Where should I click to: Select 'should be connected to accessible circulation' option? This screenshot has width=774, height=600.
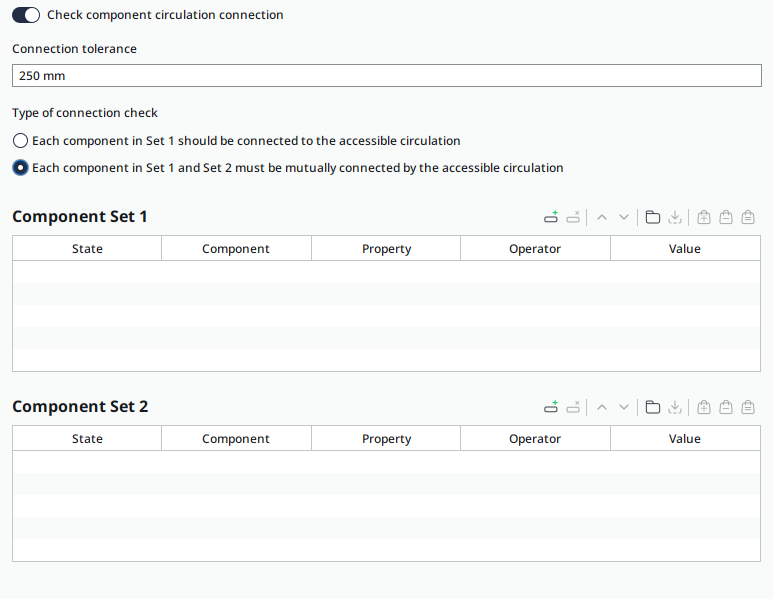point(20,141)
